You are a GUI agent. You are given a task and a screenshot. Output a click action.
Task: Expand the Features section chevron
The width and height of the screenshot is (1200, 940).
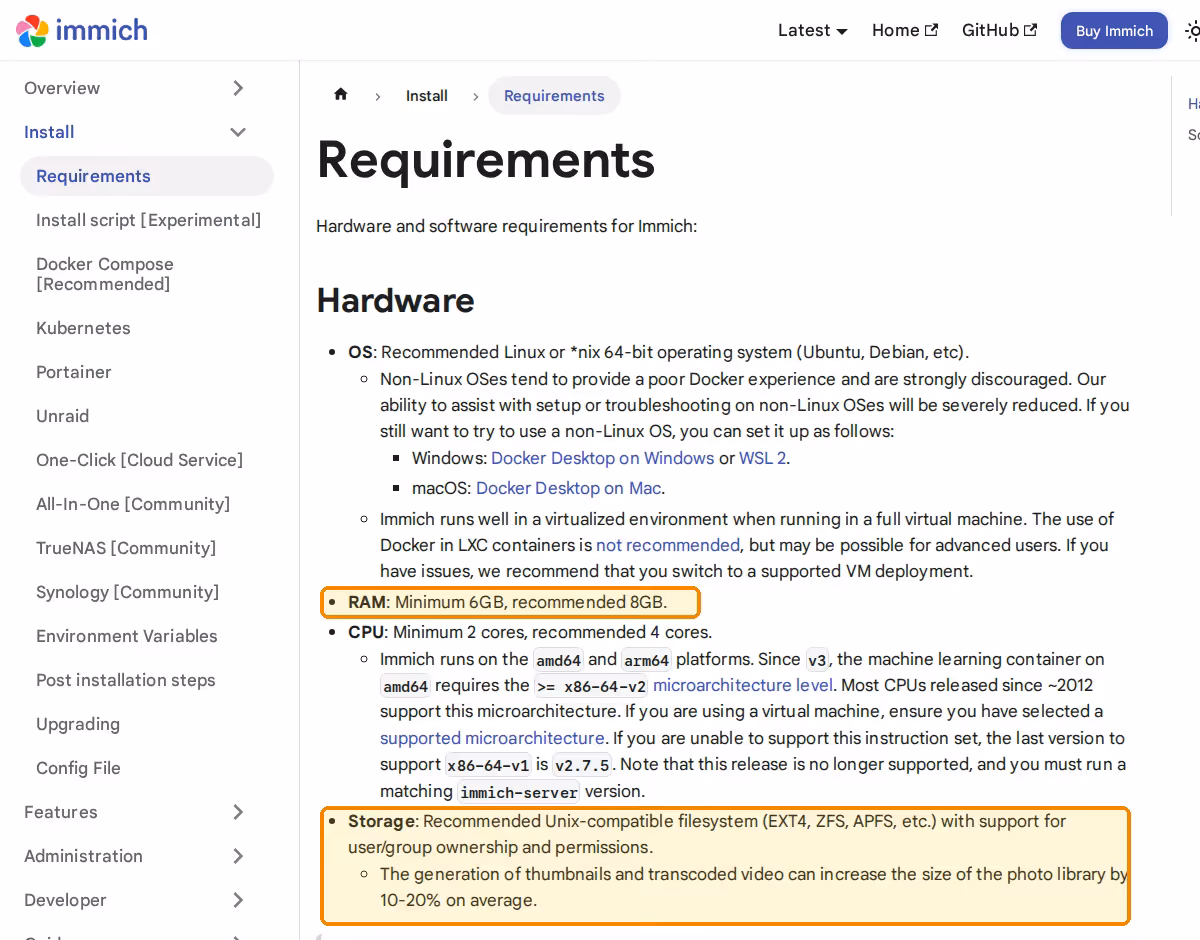(238, 812)
